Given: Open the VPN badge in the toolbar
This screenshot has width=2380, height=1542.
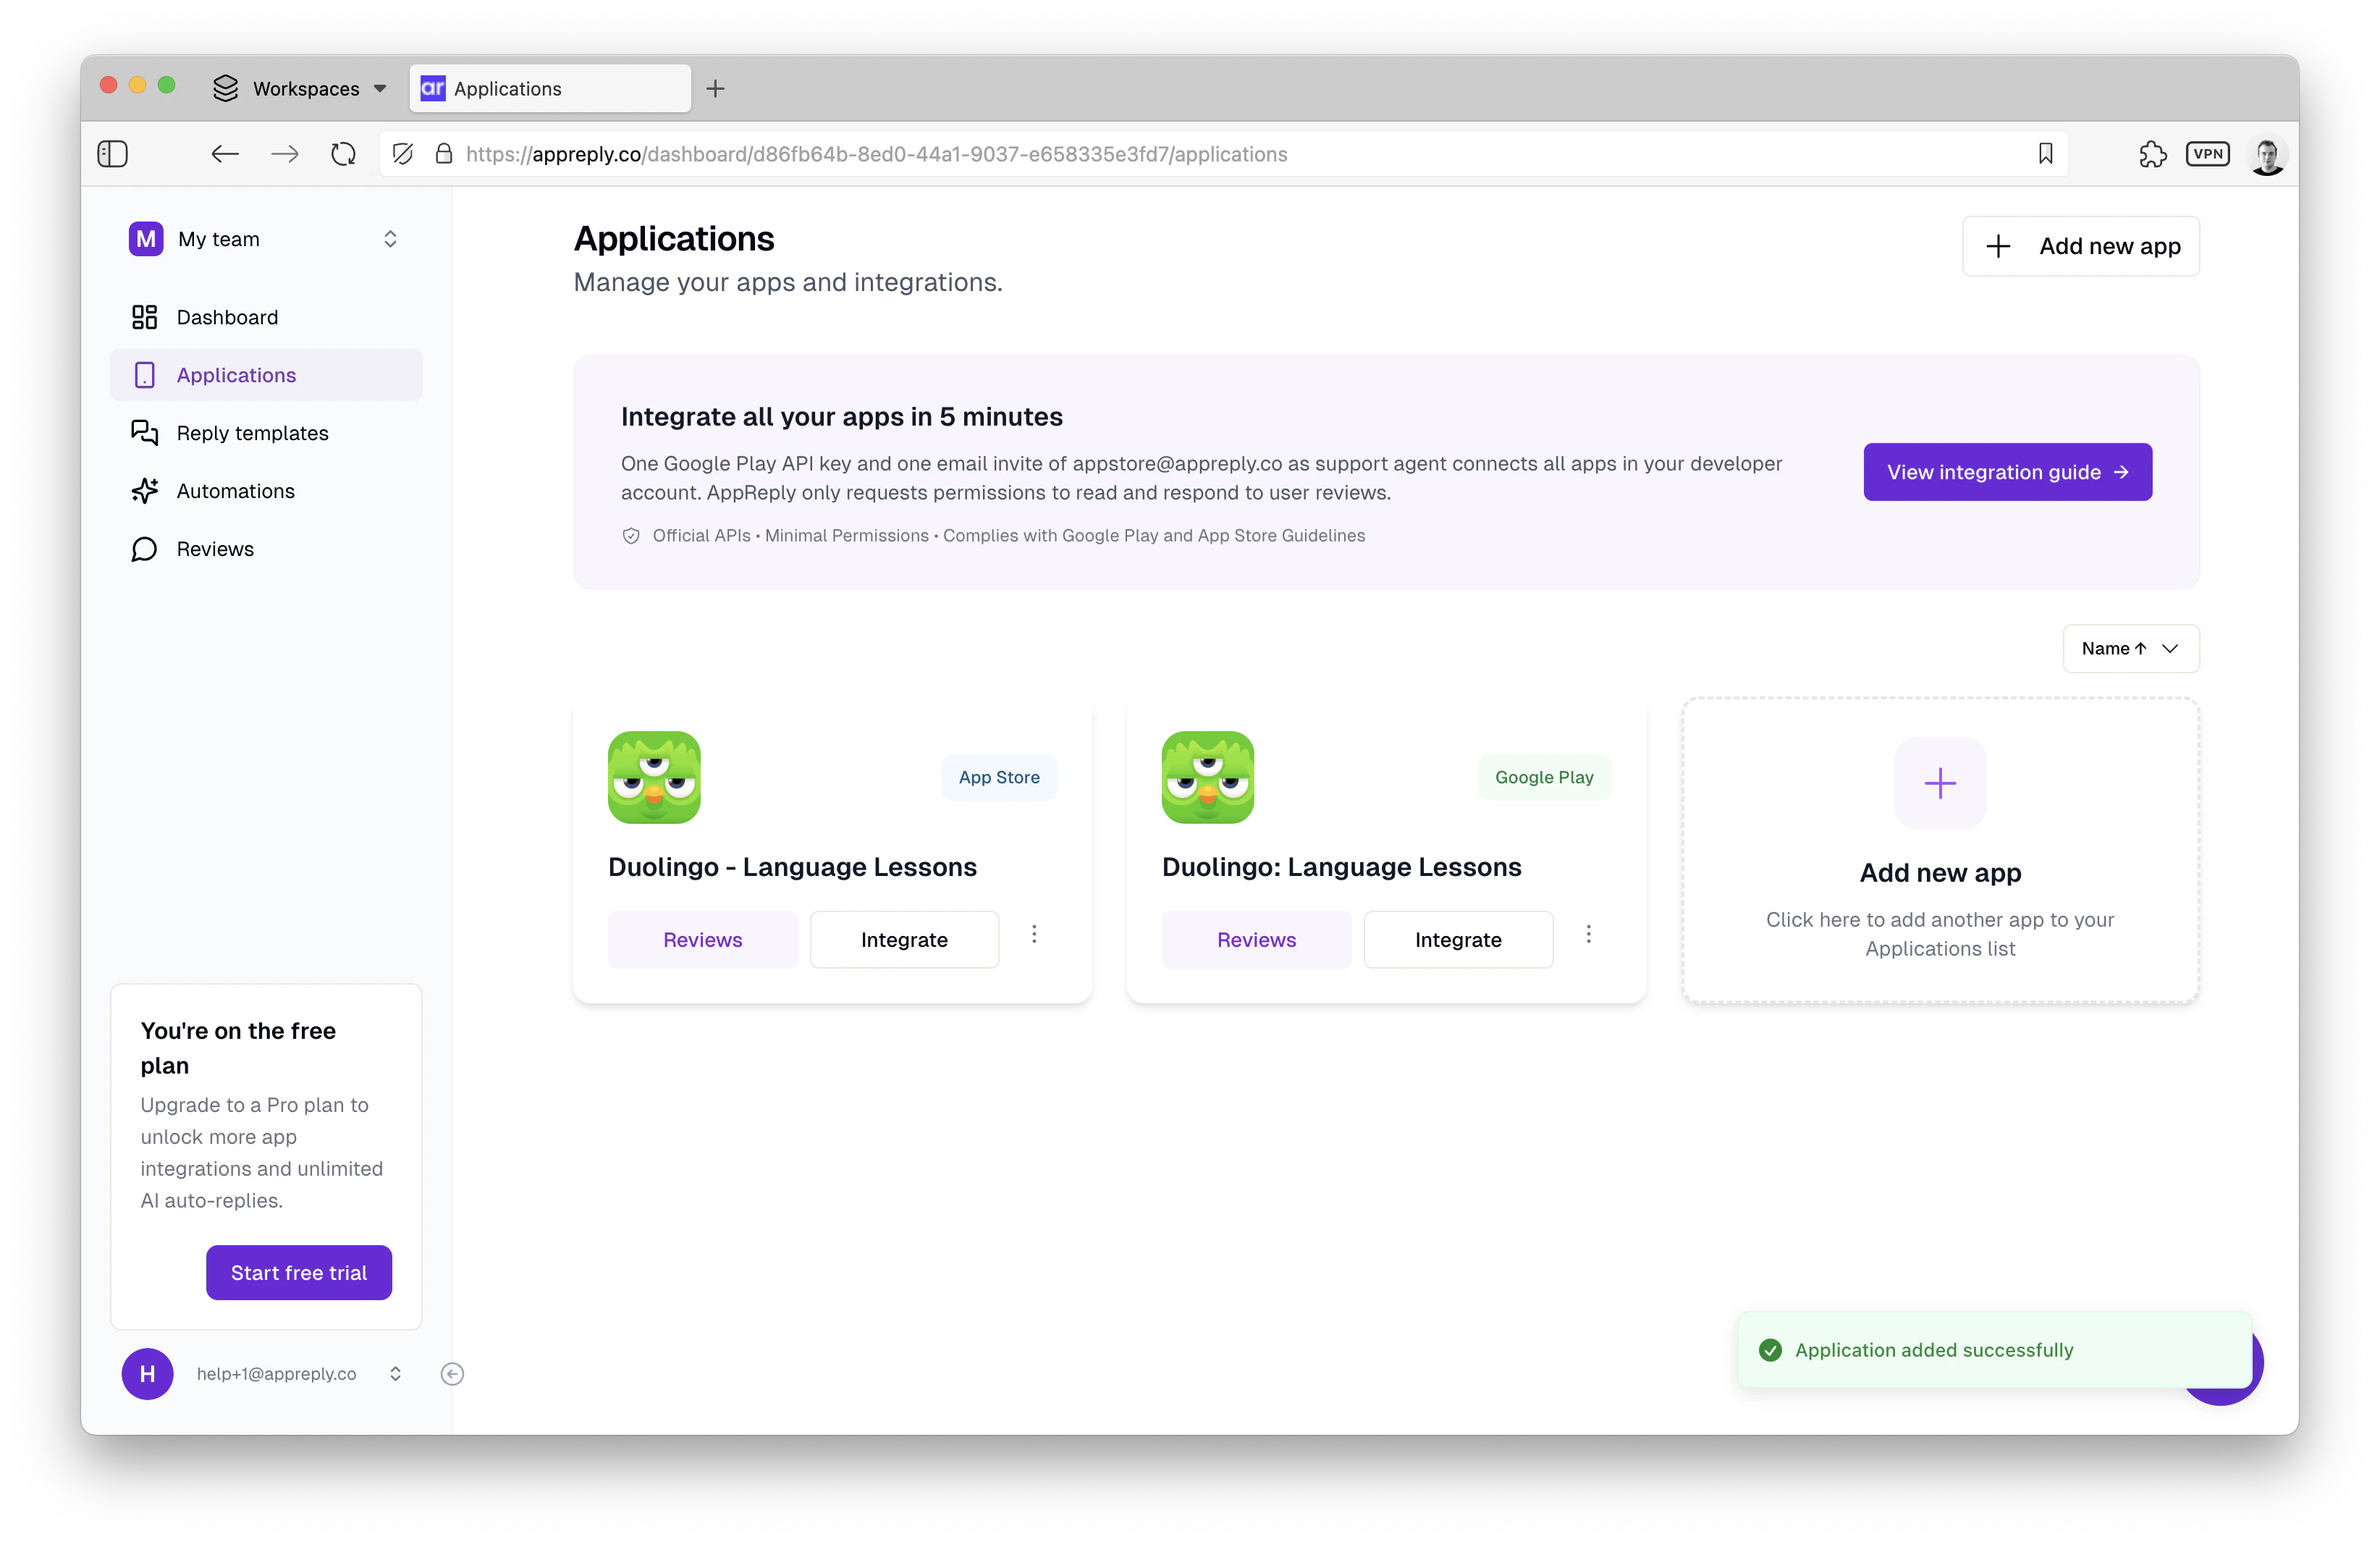Looking at the screenshot, I should pos(2207,154).
